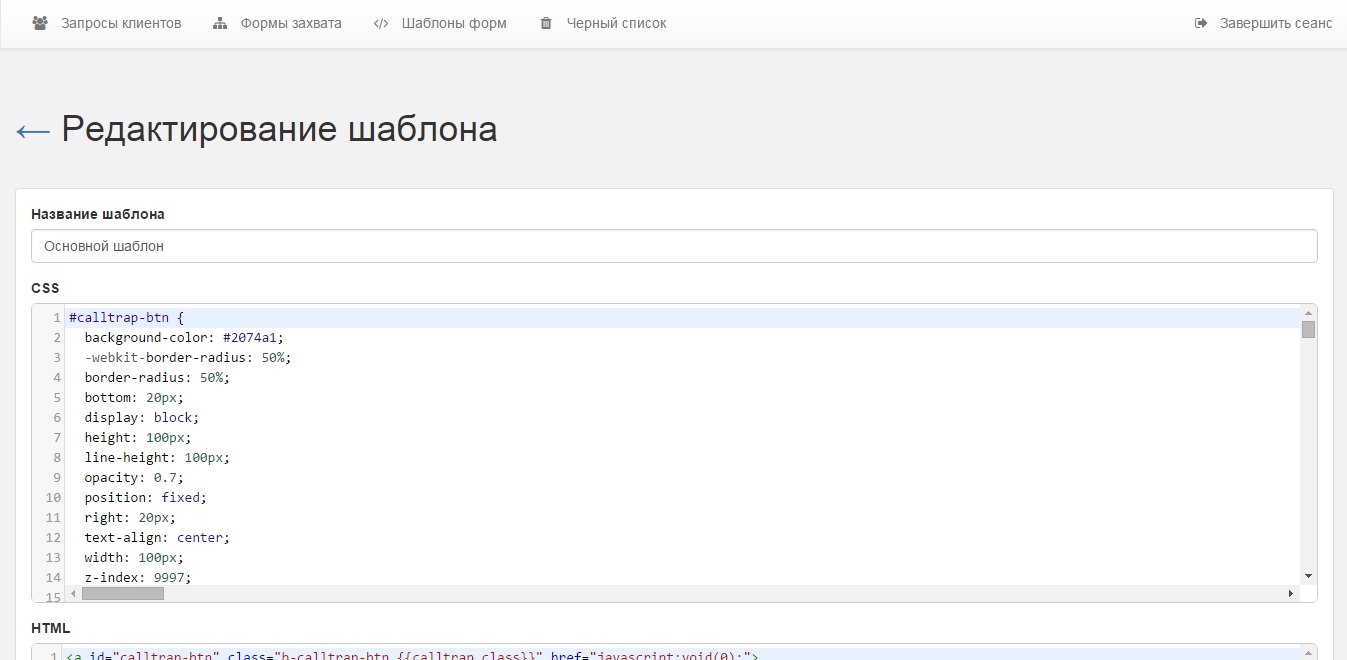Click the Завершить сеанс logout link
The image size is (1347, 660).
tap(1275, 23)
